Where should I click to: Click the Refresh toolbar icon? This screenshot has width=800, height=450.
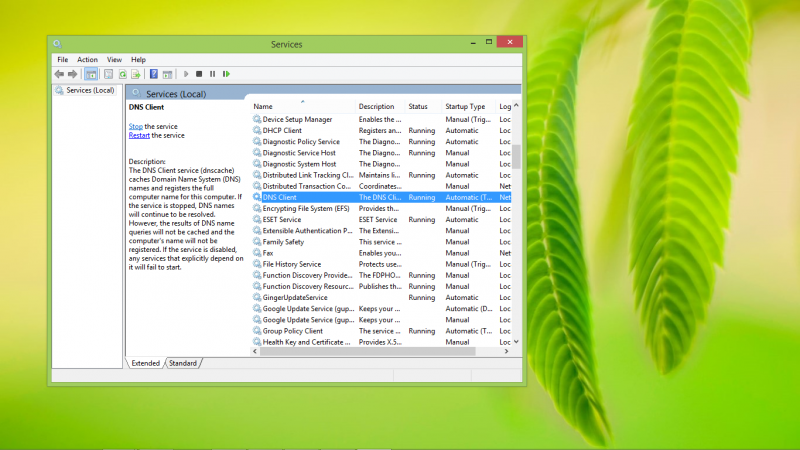coord(122,74)
